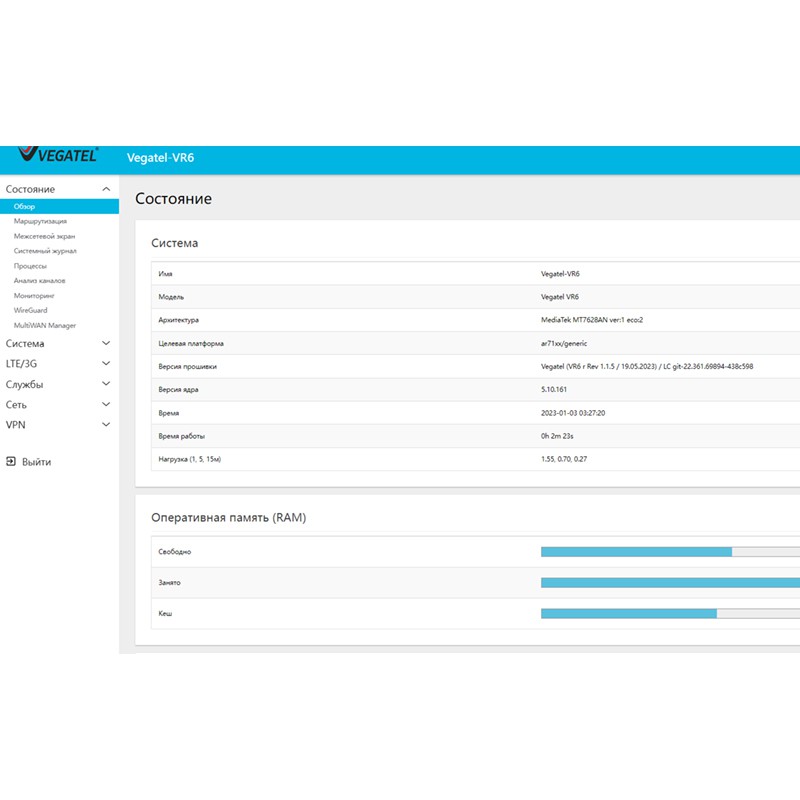The image size is (800, 800).
Task: Collapse the Состояние section chevron
Action: pos(106,189)
